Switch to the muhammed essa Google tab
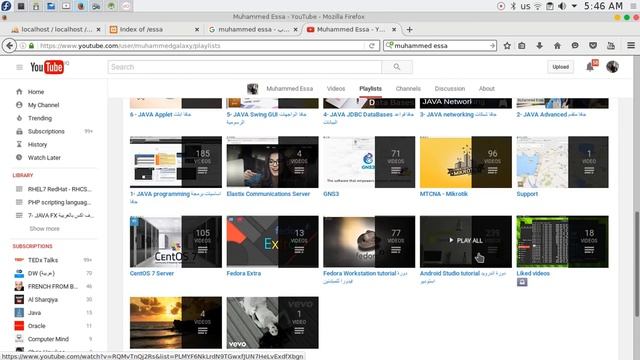This screenshot has height=360, width=640. coord(253,29)
